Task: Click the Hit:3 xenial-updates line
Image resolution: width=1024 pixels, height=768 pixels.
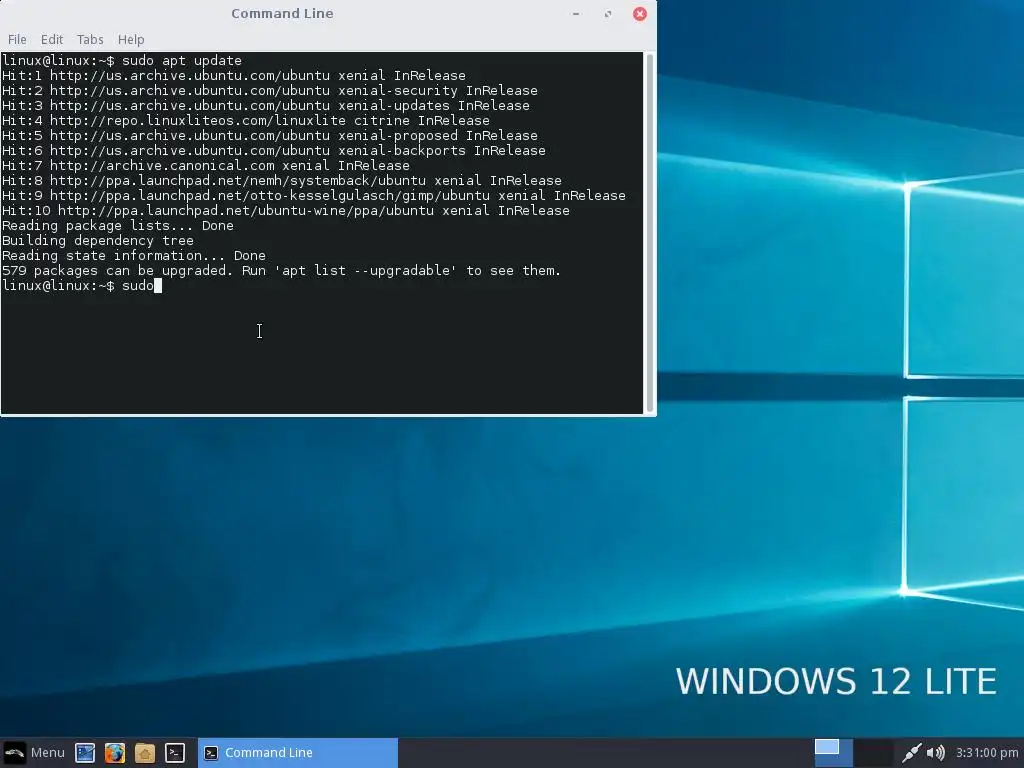Action: click(x=266, y=106)
